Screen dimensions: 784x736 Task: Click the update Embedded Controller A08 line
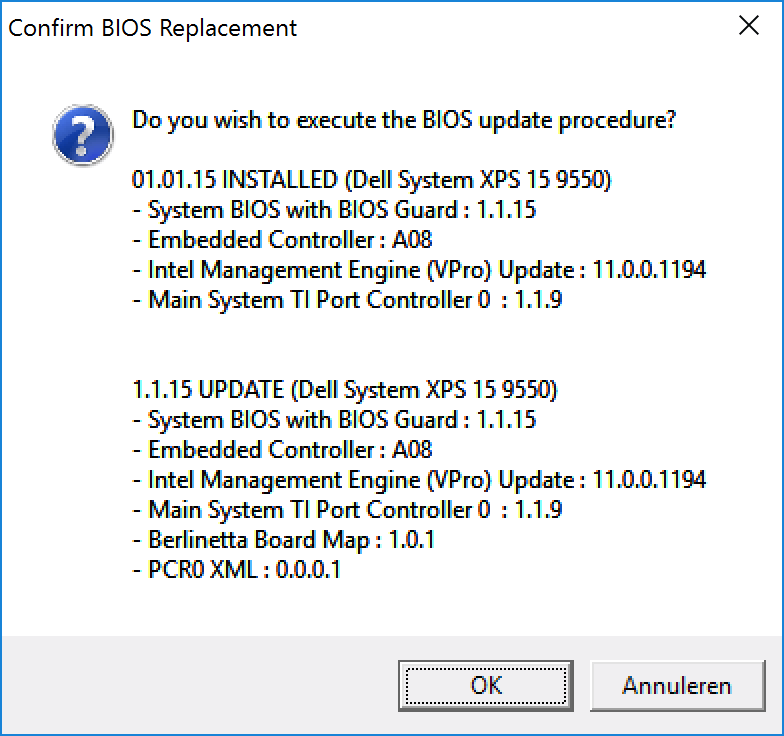click(x=282, y=449)
